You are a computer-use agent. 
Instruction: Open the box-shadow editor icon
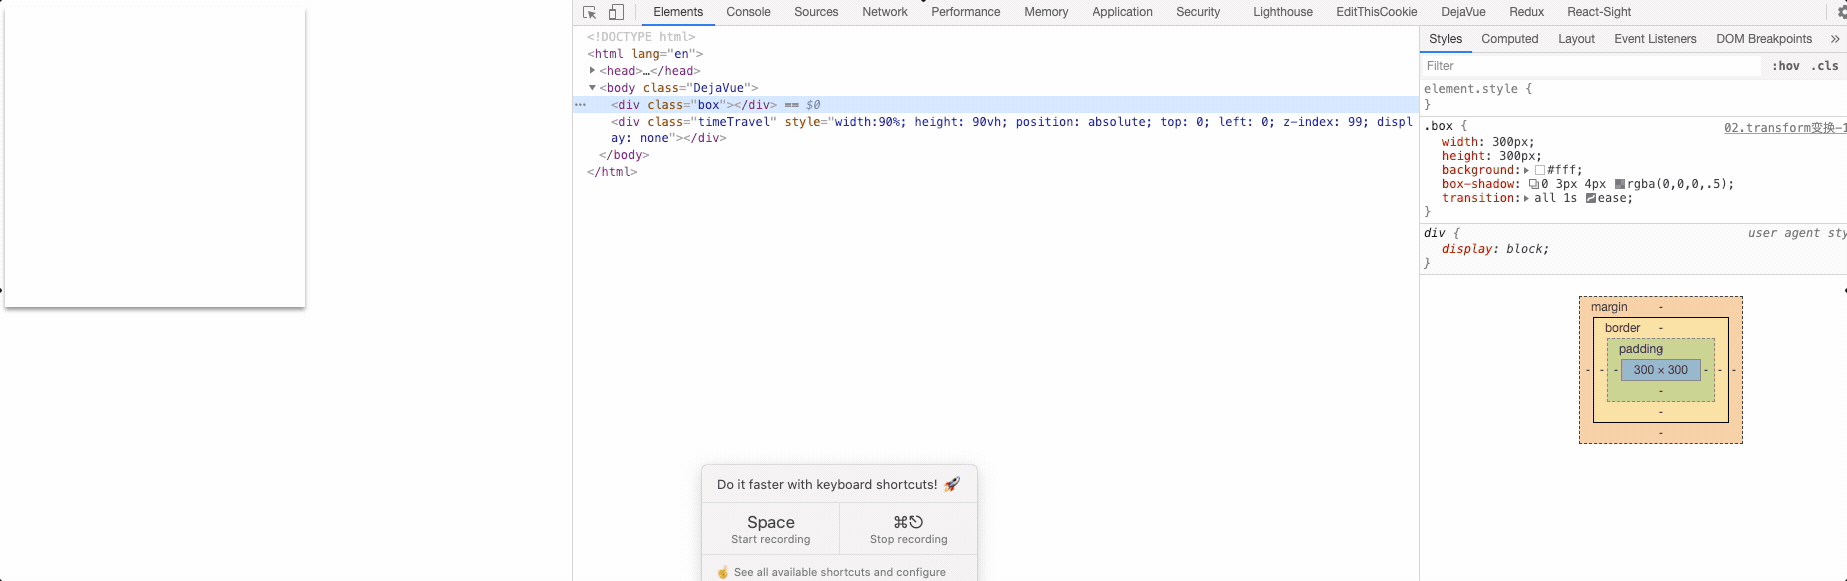[1533, 184]
